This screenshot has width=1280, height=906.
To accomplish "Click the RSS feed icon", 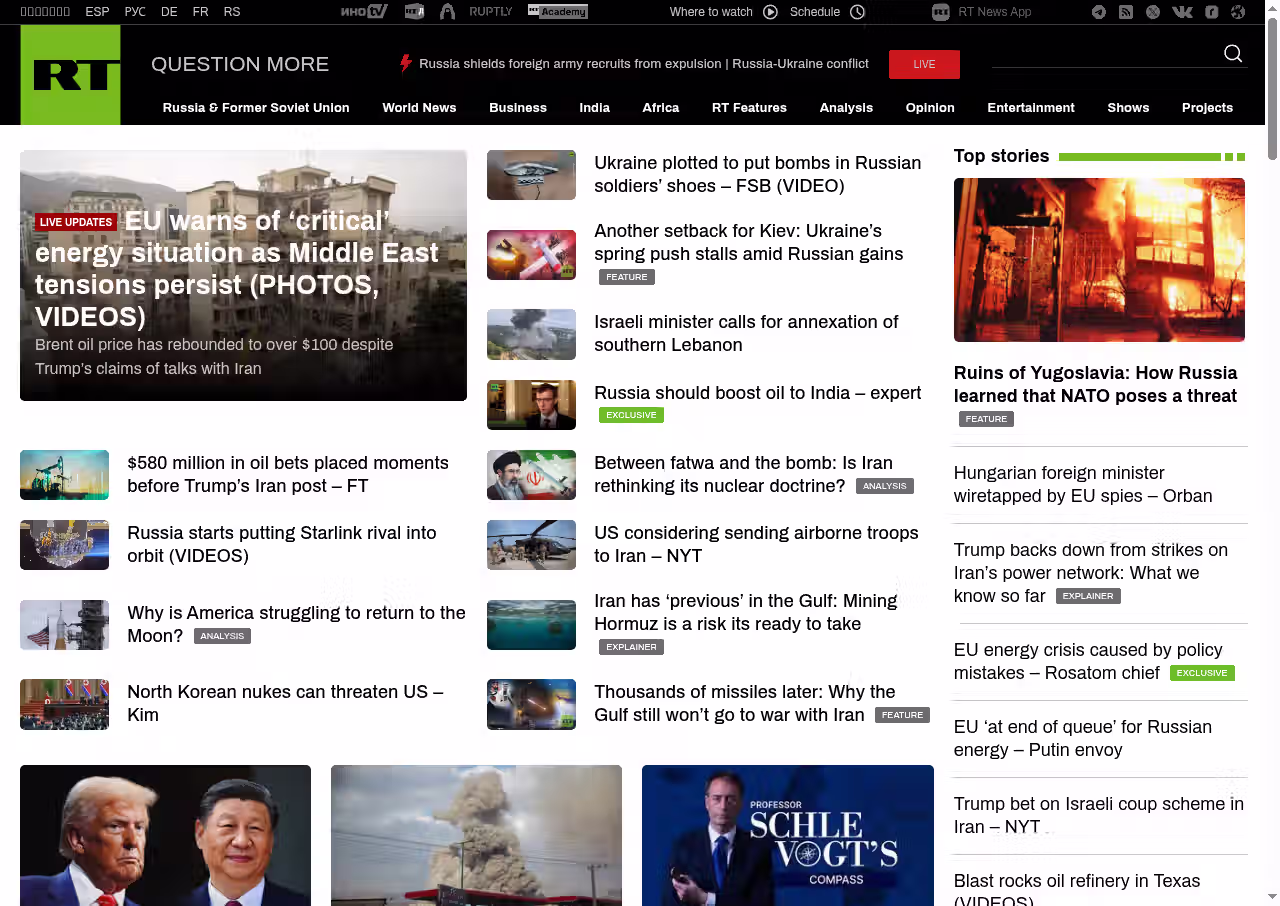I will click(1126, 12).
